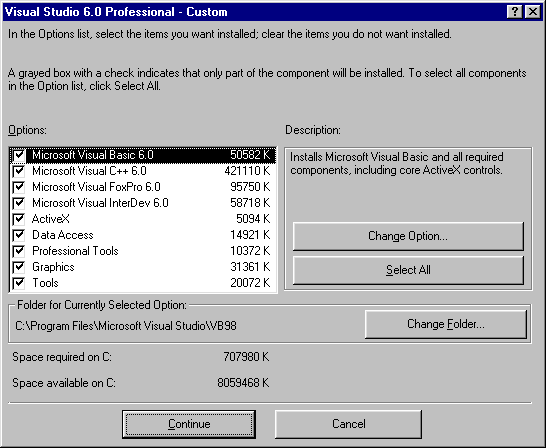The height and width of the screenshot is (448, 546).
Task: Toggle the Microsoft Visual FoxPro 6.0 checkbox
Action: 18,187
